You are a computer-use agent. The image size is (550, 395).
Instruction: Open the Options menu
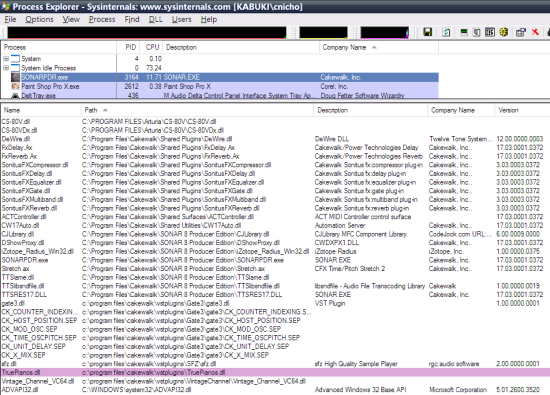(39, 19)
